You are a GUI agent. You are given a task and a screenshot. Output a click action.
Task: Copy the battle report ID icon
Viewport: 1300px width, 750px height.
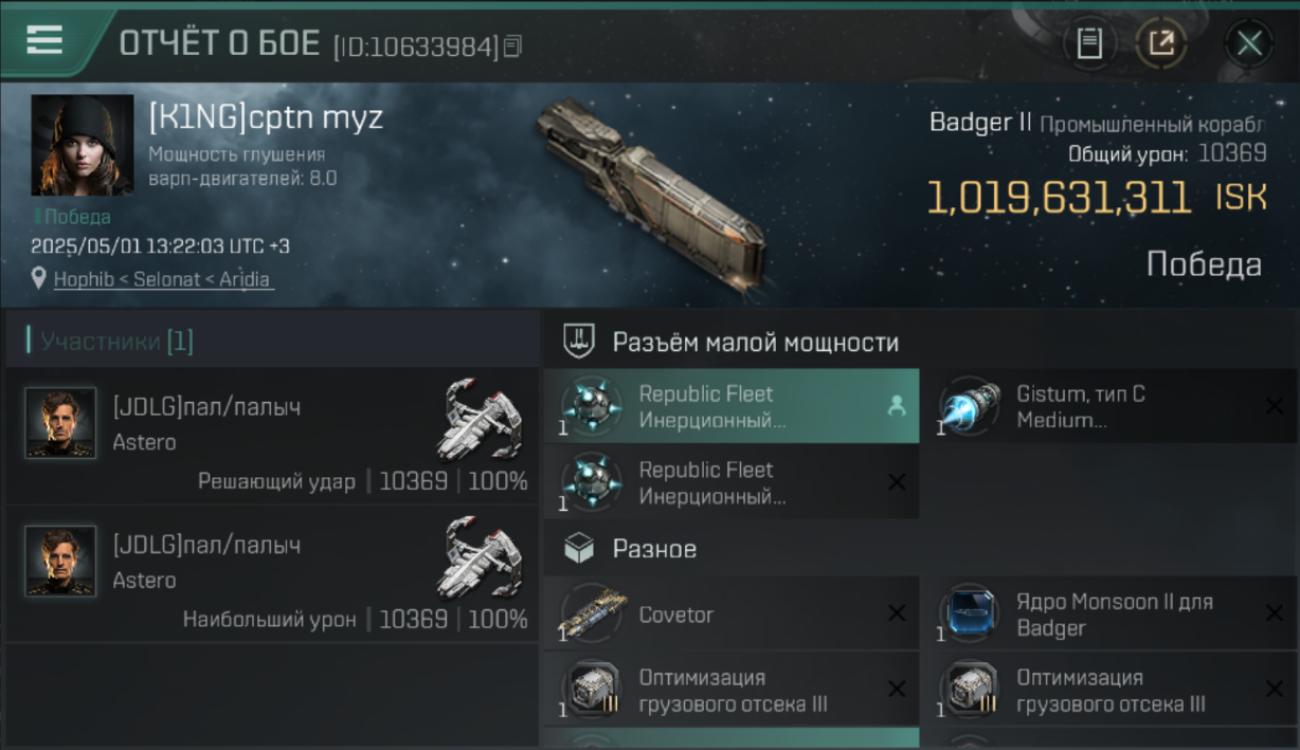click(x=512, y=46)
